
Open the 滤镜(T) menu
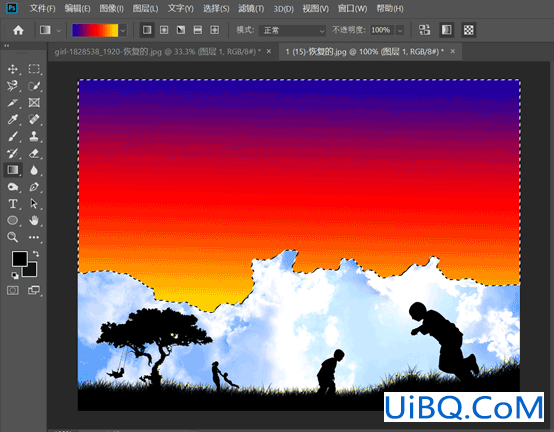tap(251, 8)
